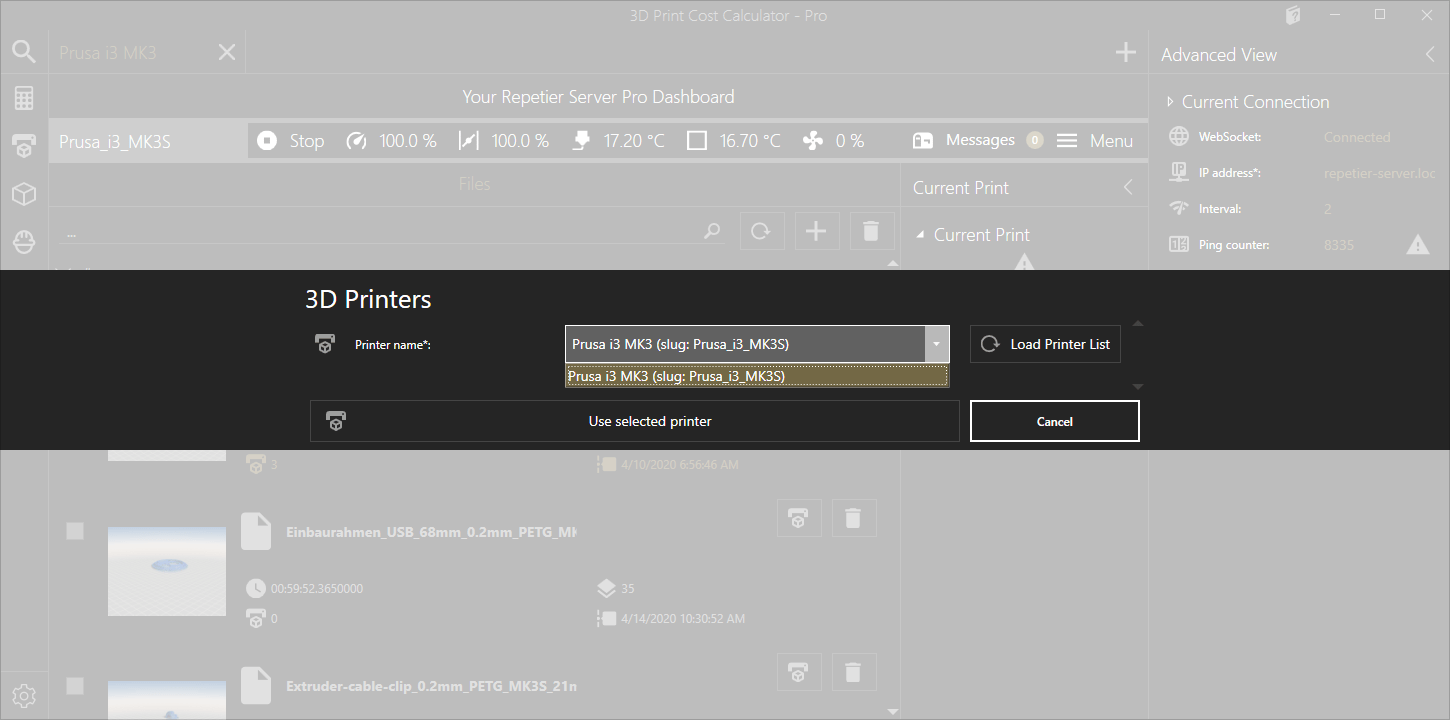Image resolution: width=1450 pixels, height=720 pixels.
Task: Clear the Prusa i3 MK3 search with X
Action: point(227,52)
